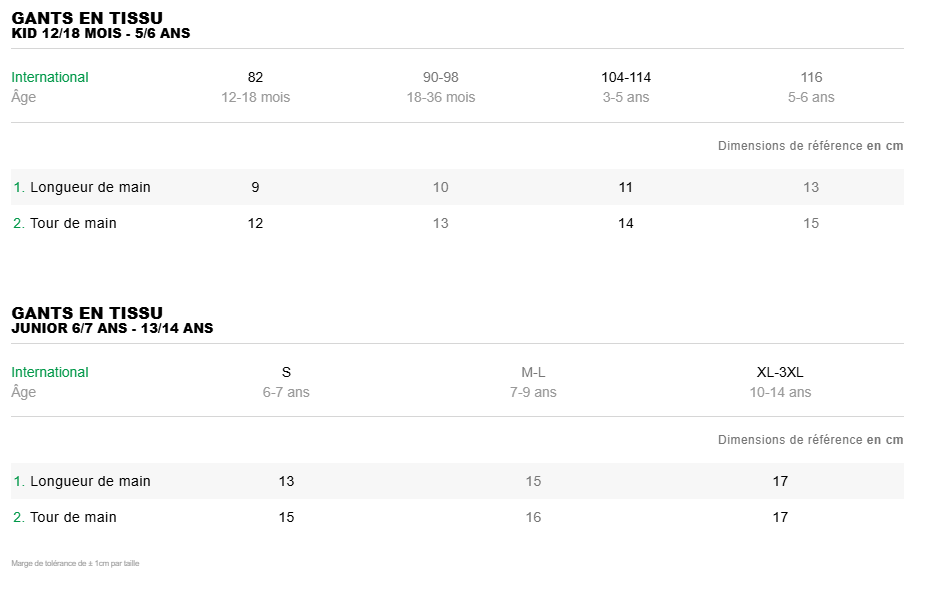Click the kid size 82 column header
This screenshot has width=934, height=596.
coord(255,77)
